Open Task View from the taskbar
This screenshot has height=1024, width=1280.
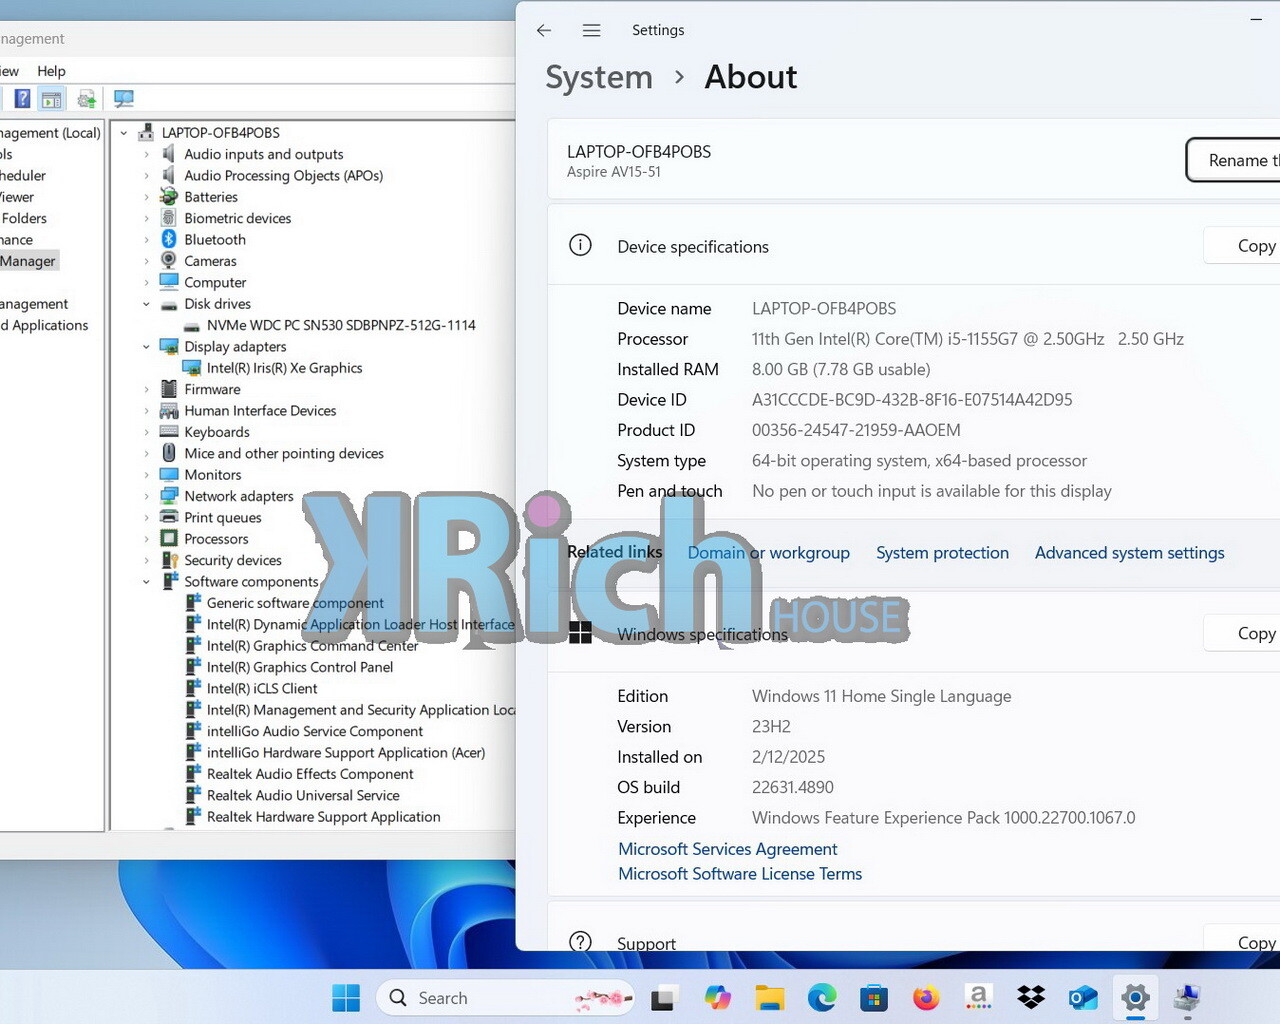663,998
